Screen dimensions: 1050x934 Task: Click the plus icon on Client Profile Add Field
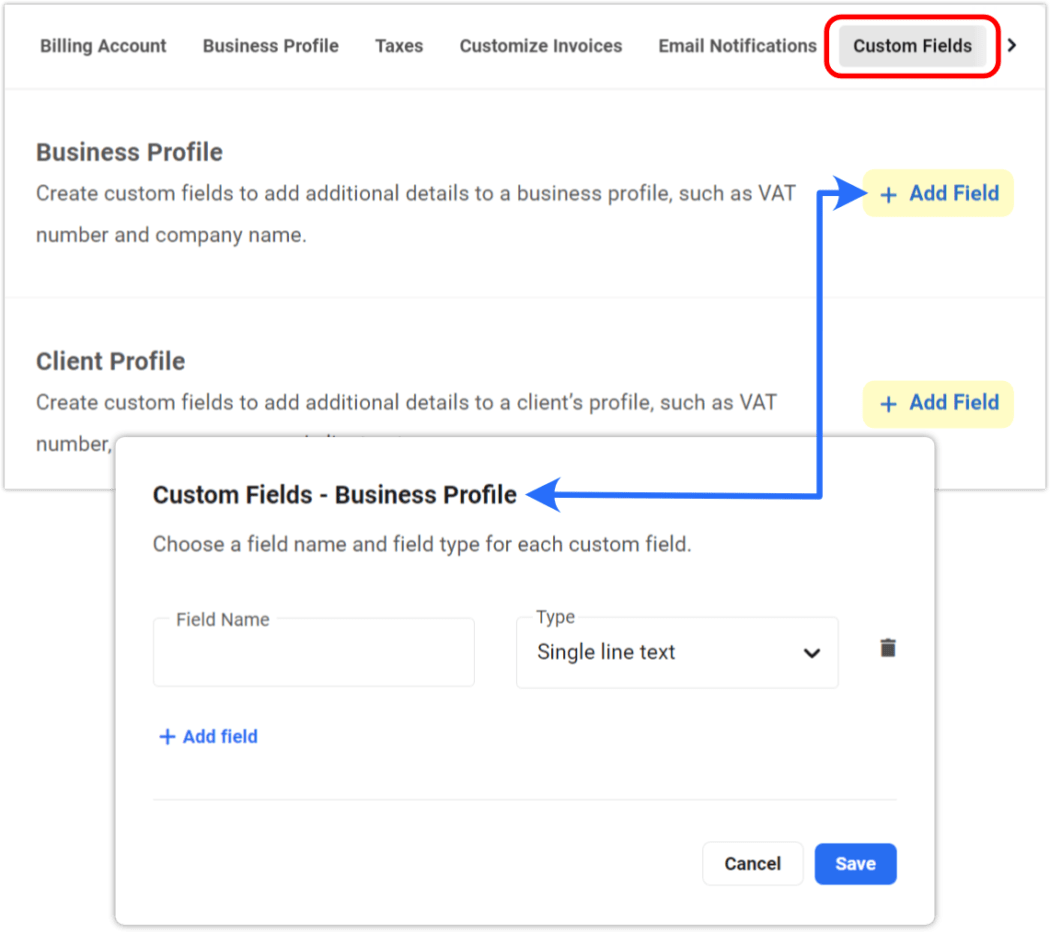(x=889, y=404)
